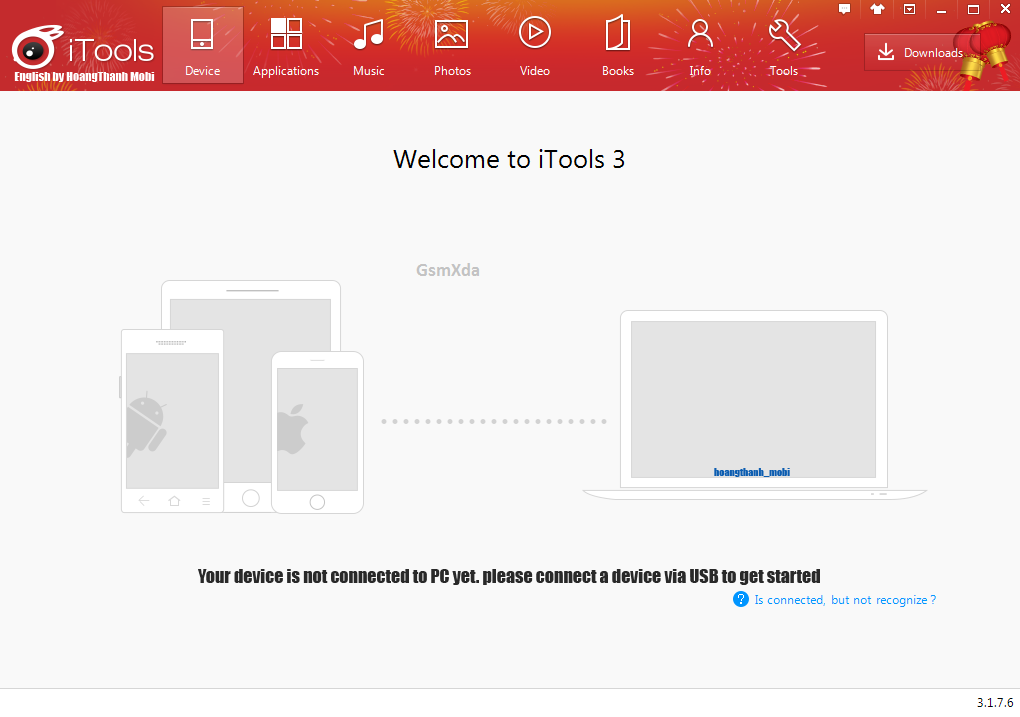Click the Android phone illustration

click(x=172, y=421)
